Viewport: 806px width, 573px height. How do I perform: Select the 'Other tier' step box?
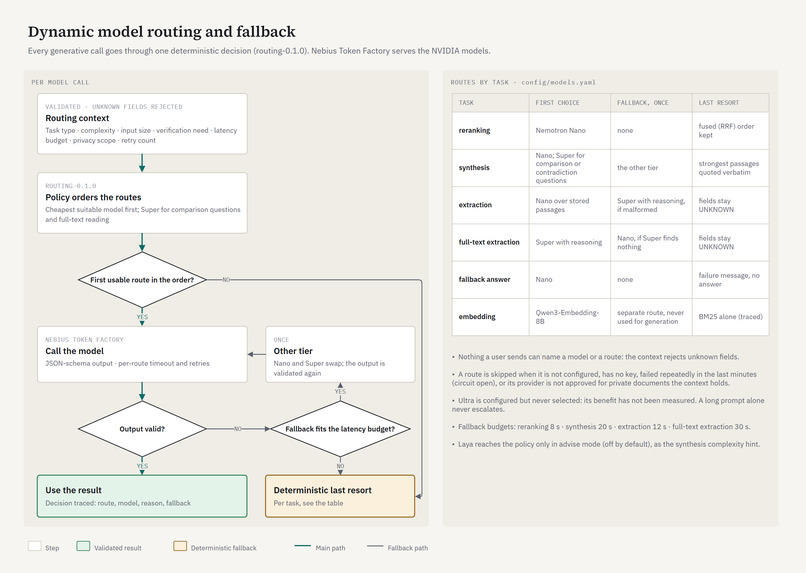pyautogui.click(x=340, y=354)
